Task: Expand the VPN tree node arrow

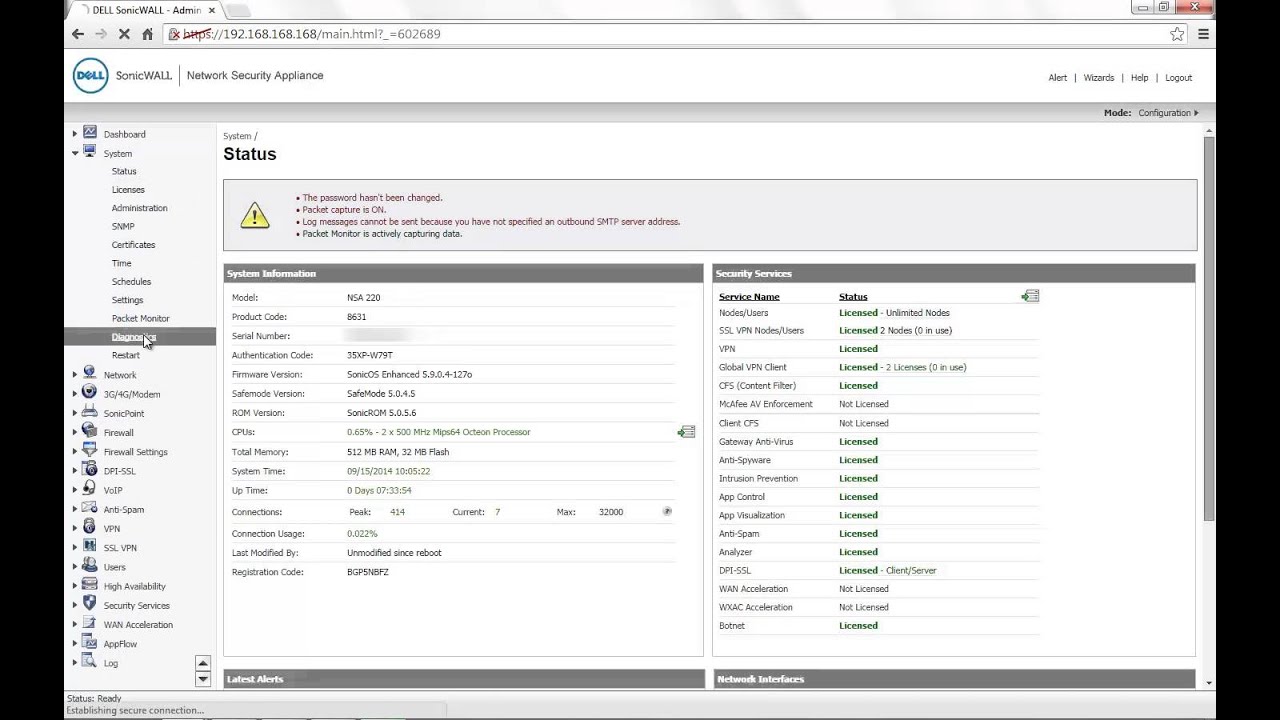Action: 74,529
